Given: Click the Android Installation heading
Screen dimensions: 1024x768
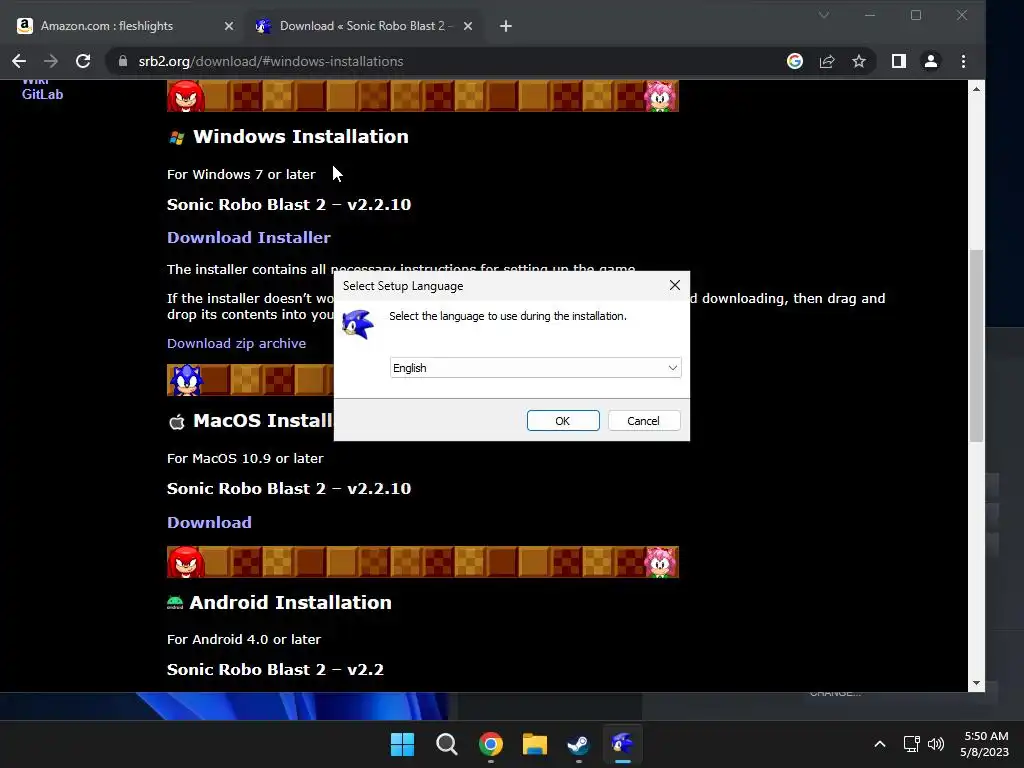Looking at the screenshot, I should [291, 602].
